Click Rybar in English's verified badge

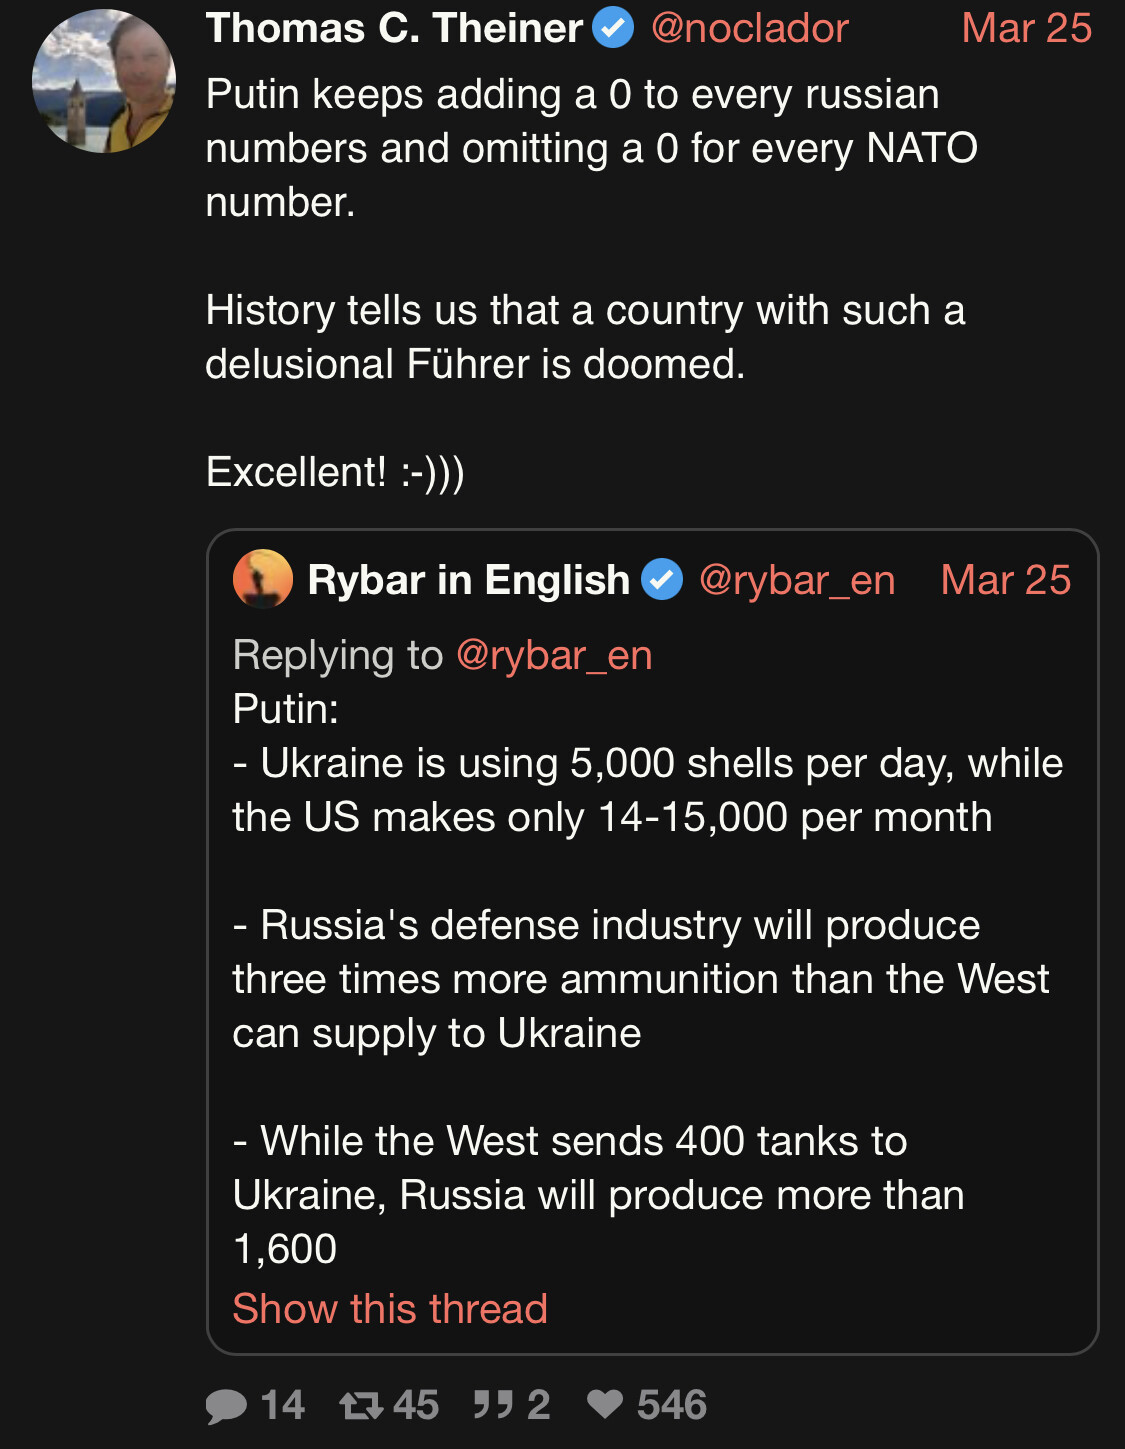pyautogui.click(x=661, y=579)
